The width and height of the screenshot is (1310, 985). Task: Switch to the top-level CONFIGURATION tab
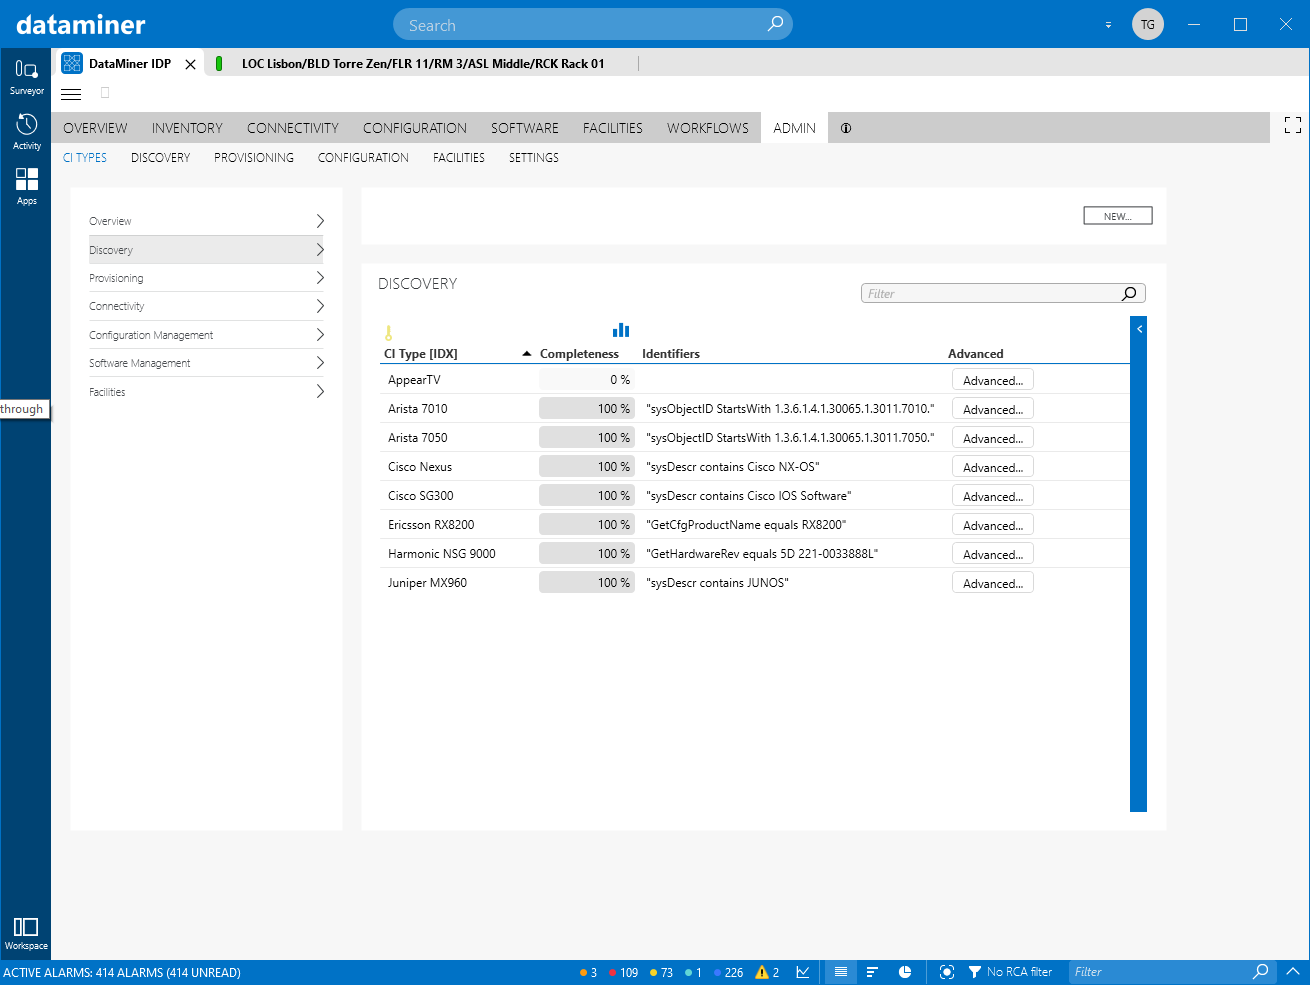415,128
